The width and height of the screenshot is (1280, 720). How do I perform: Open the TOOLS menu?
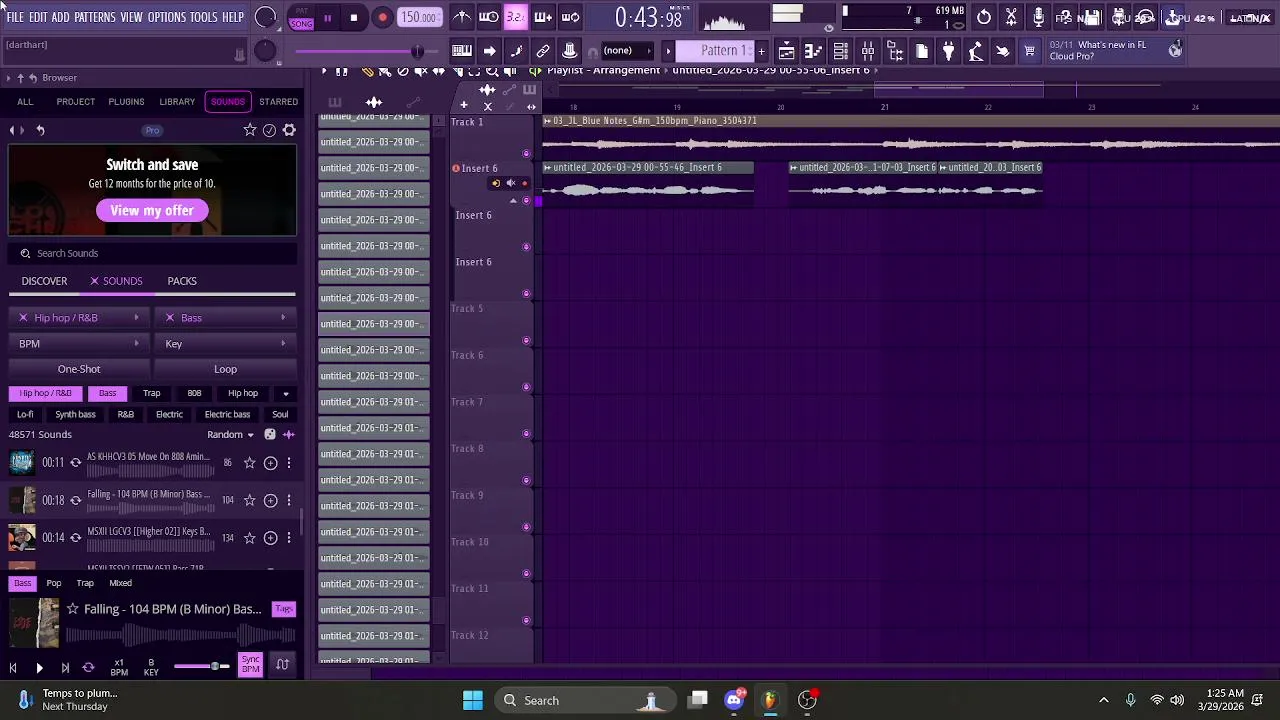(204, 18)
